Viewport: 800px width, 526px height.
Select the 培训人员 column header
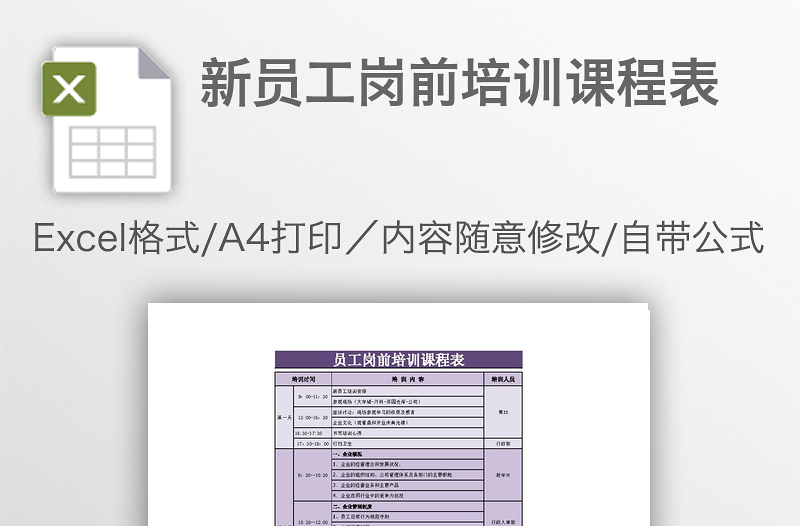503,379
